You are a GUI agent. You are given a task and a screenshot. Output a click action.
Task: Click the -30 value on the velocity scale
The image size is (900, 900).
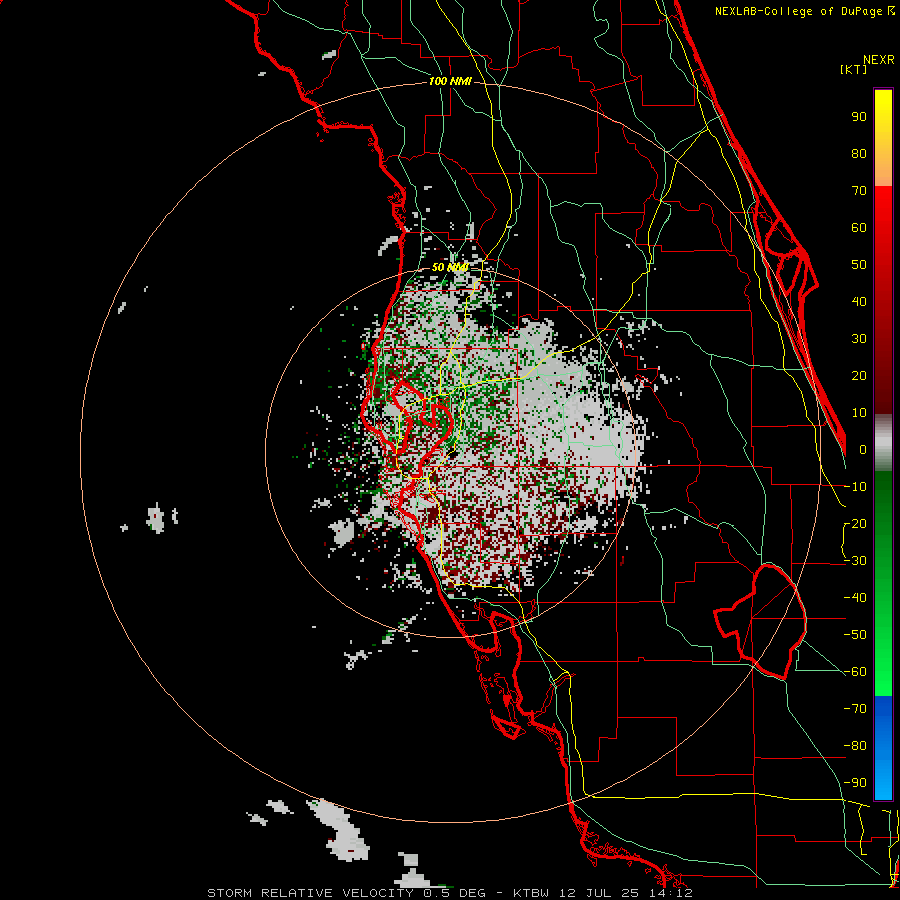click(855, 561)
